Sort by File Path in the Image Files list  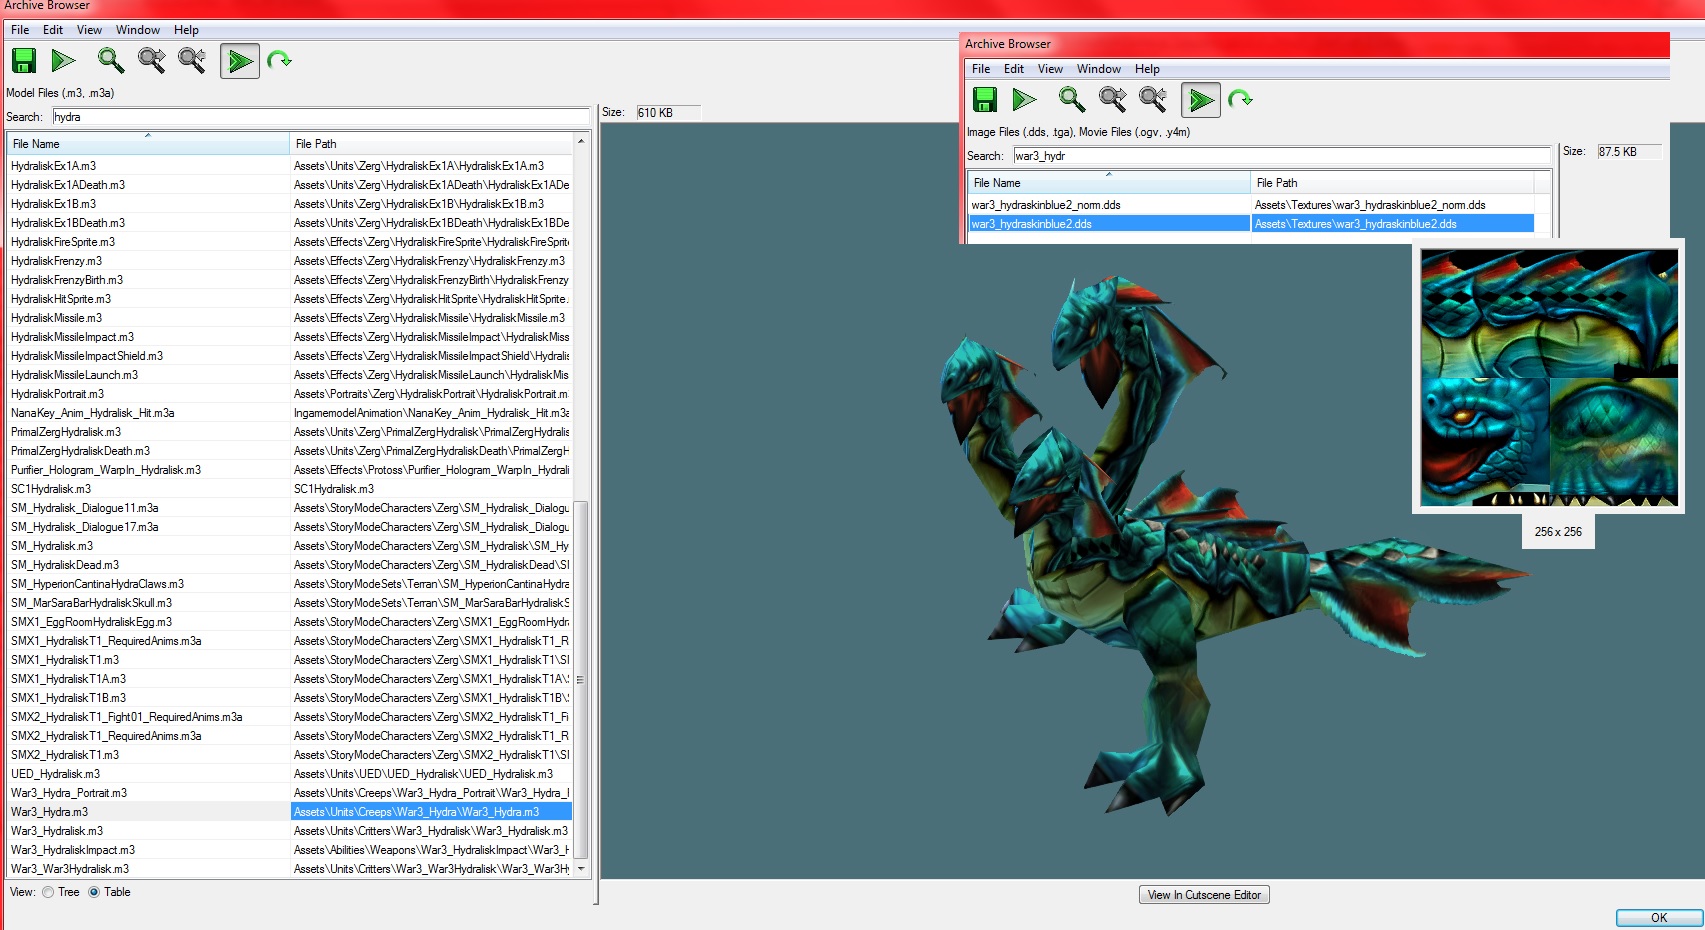1392,183
